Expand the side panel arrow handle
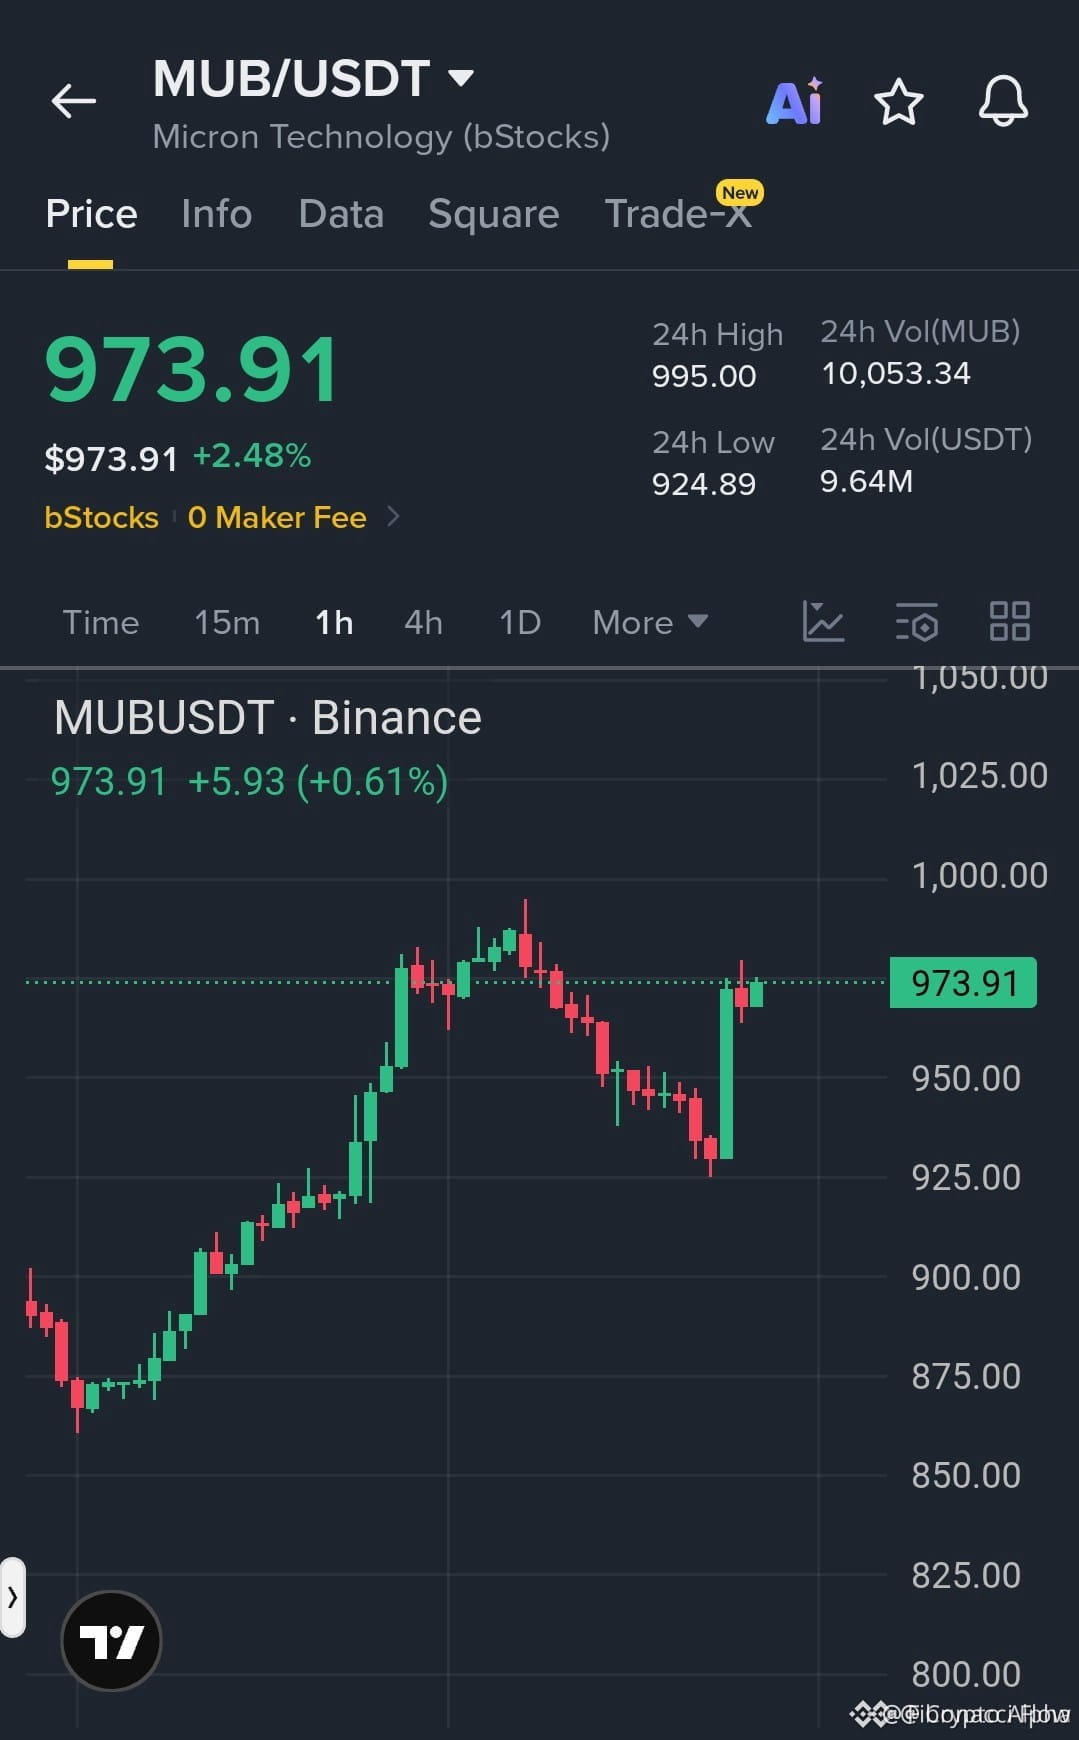The image size is (1079, 1740). (x=12, y=1597)
